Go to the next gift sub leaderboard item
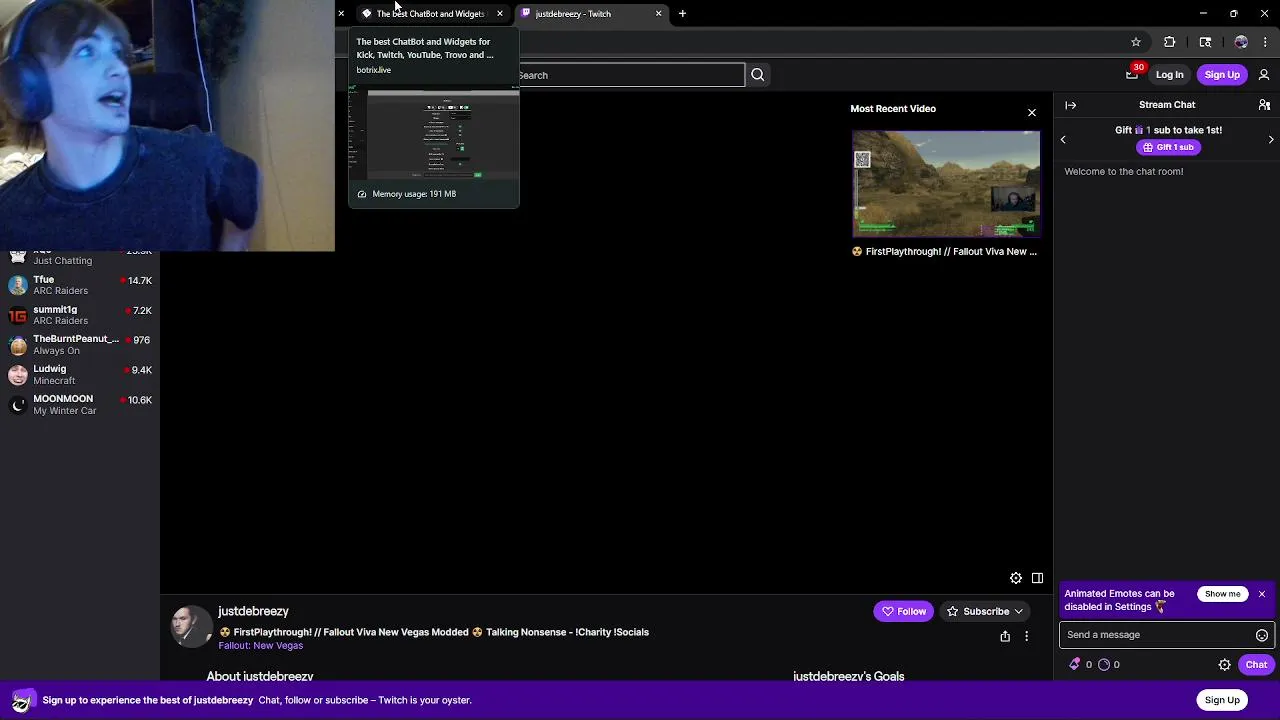The height and width of the screenshot is (720, 1280). 1271,140
